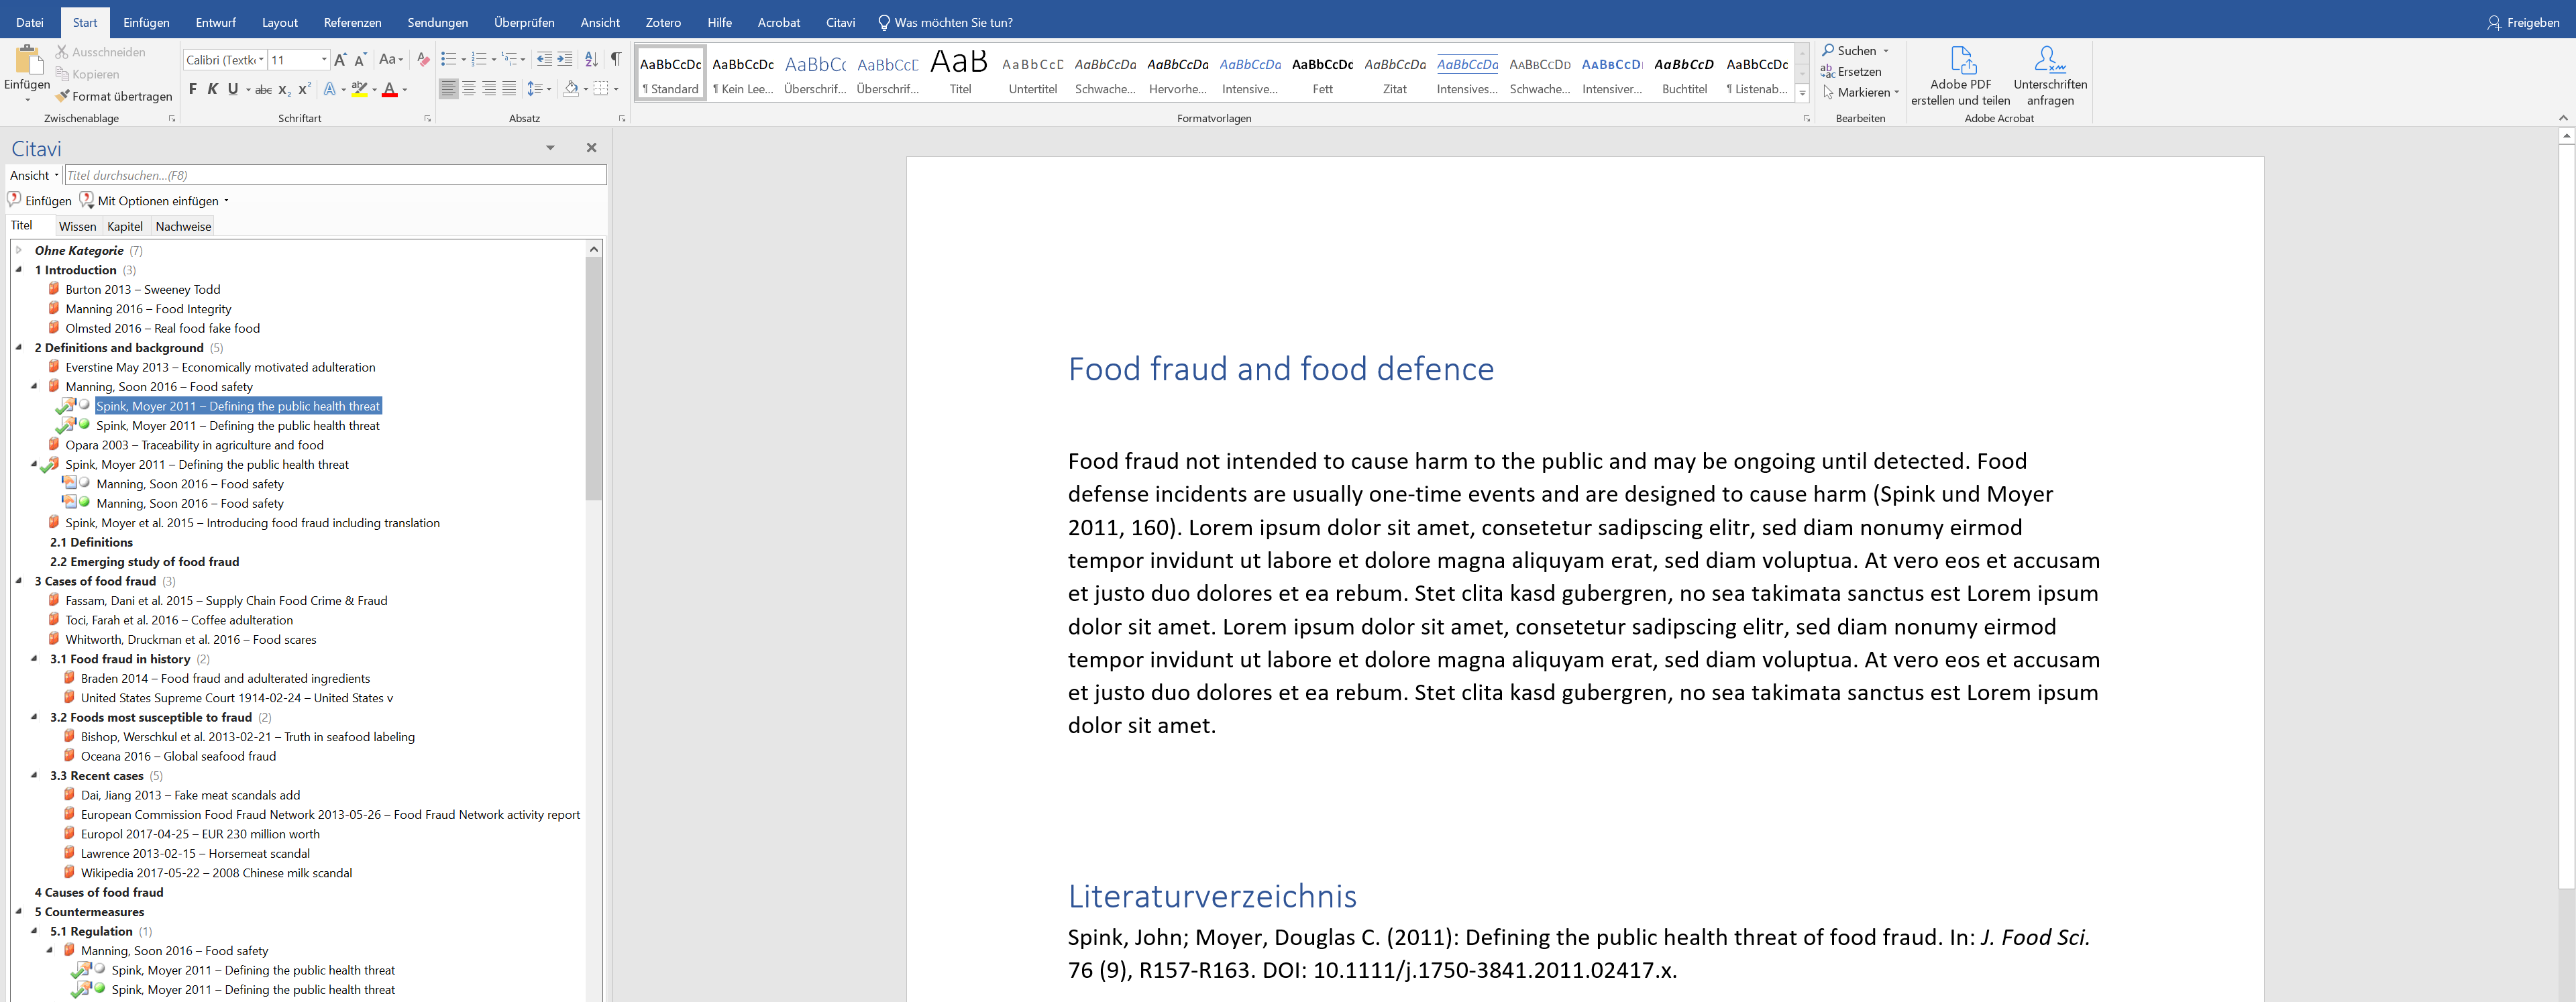The height and width of the screenshot is (1002, 2576).
Task: Apply strikethrough with the abc icon
Action: pos(263,89)
